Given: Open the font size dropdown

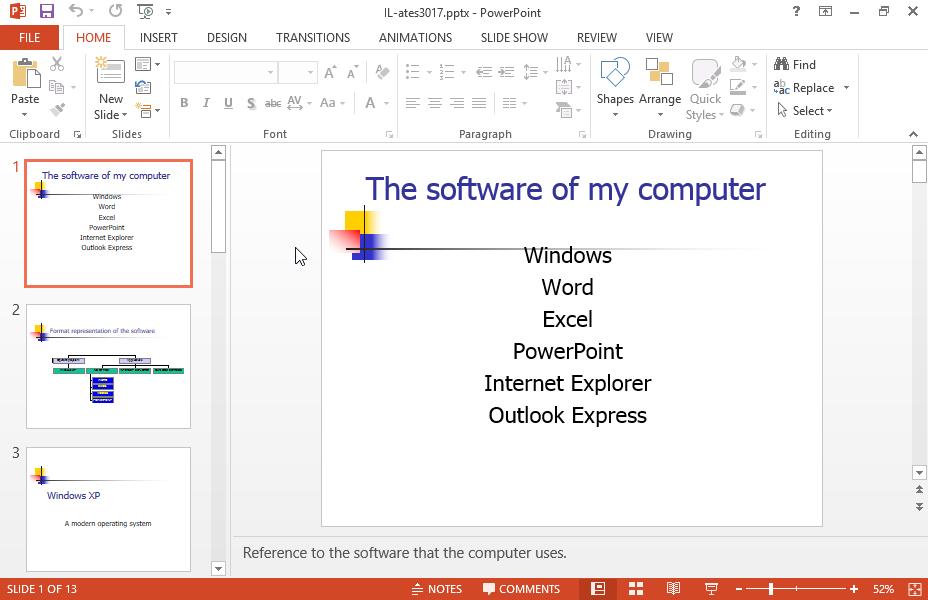Looking at the screenshot, I should pos(310,72).
